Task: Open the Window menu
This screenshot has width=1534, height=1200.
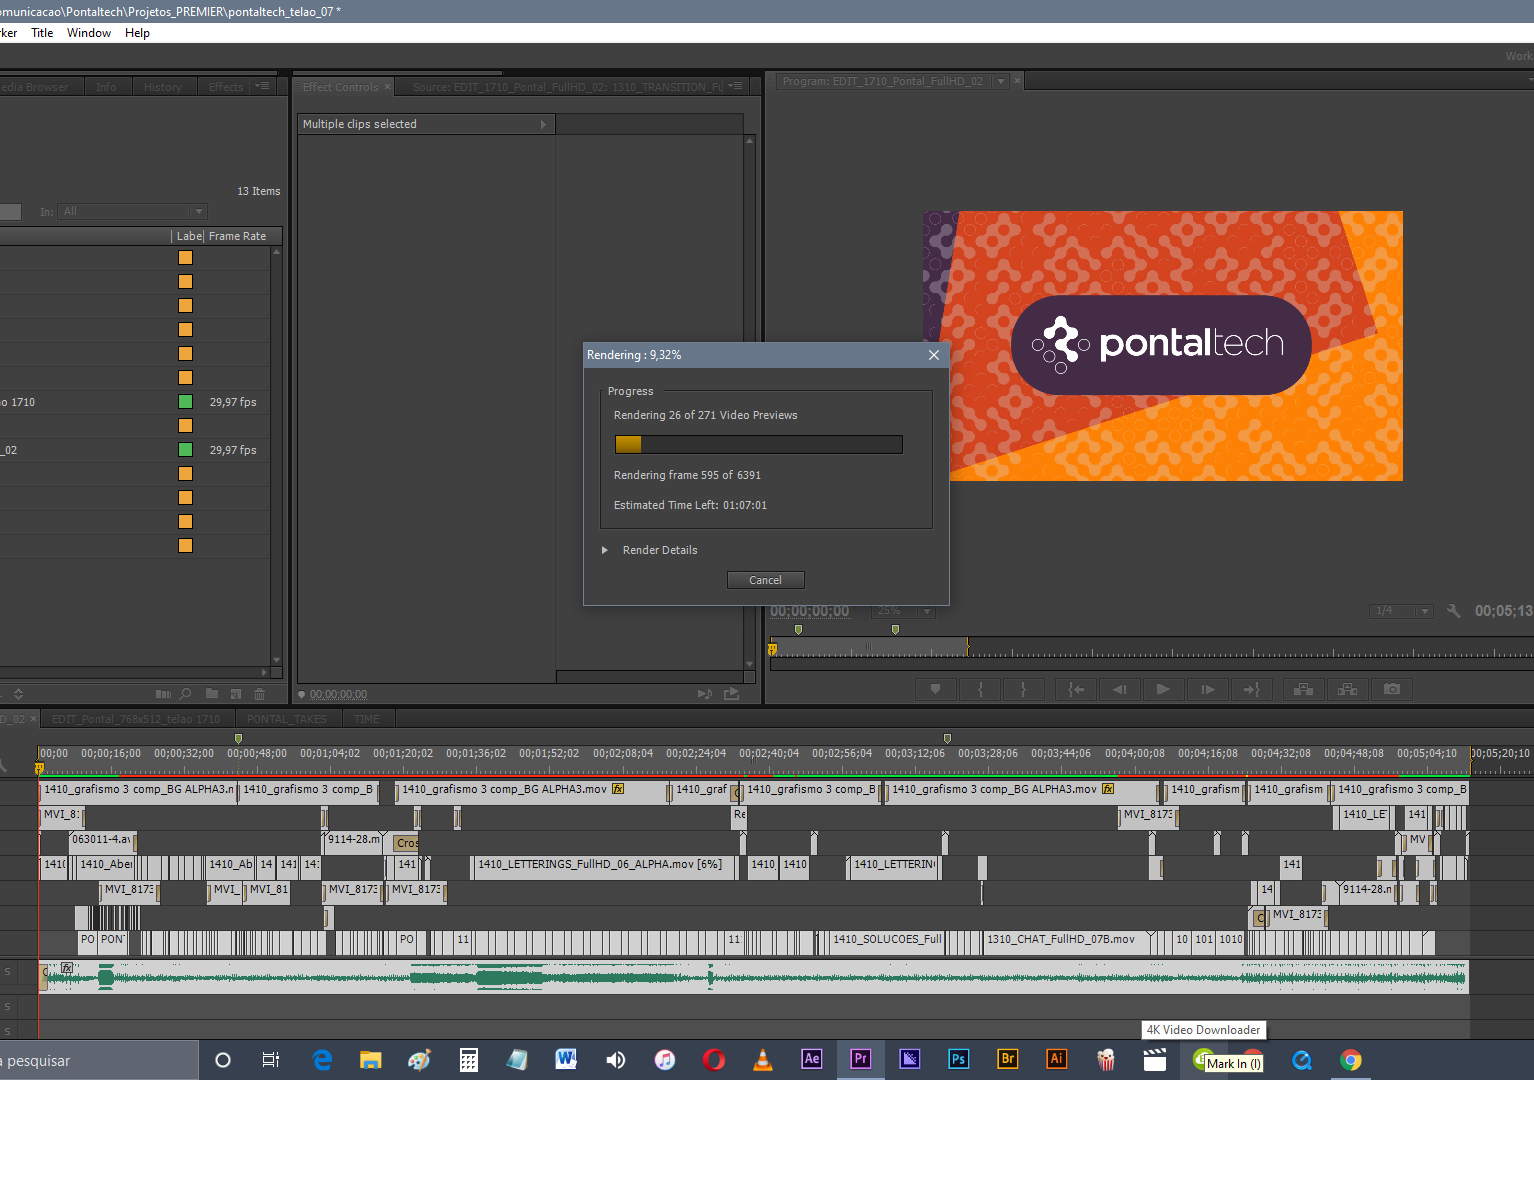Action: (89, 33)
